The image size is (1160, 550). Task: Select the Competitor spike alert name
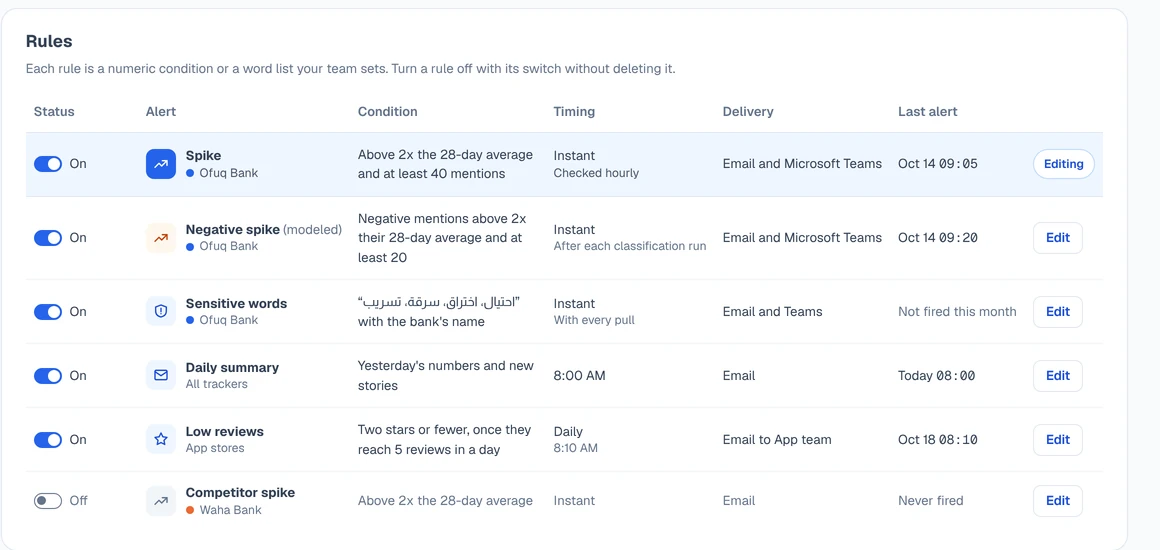click(240, 492)
